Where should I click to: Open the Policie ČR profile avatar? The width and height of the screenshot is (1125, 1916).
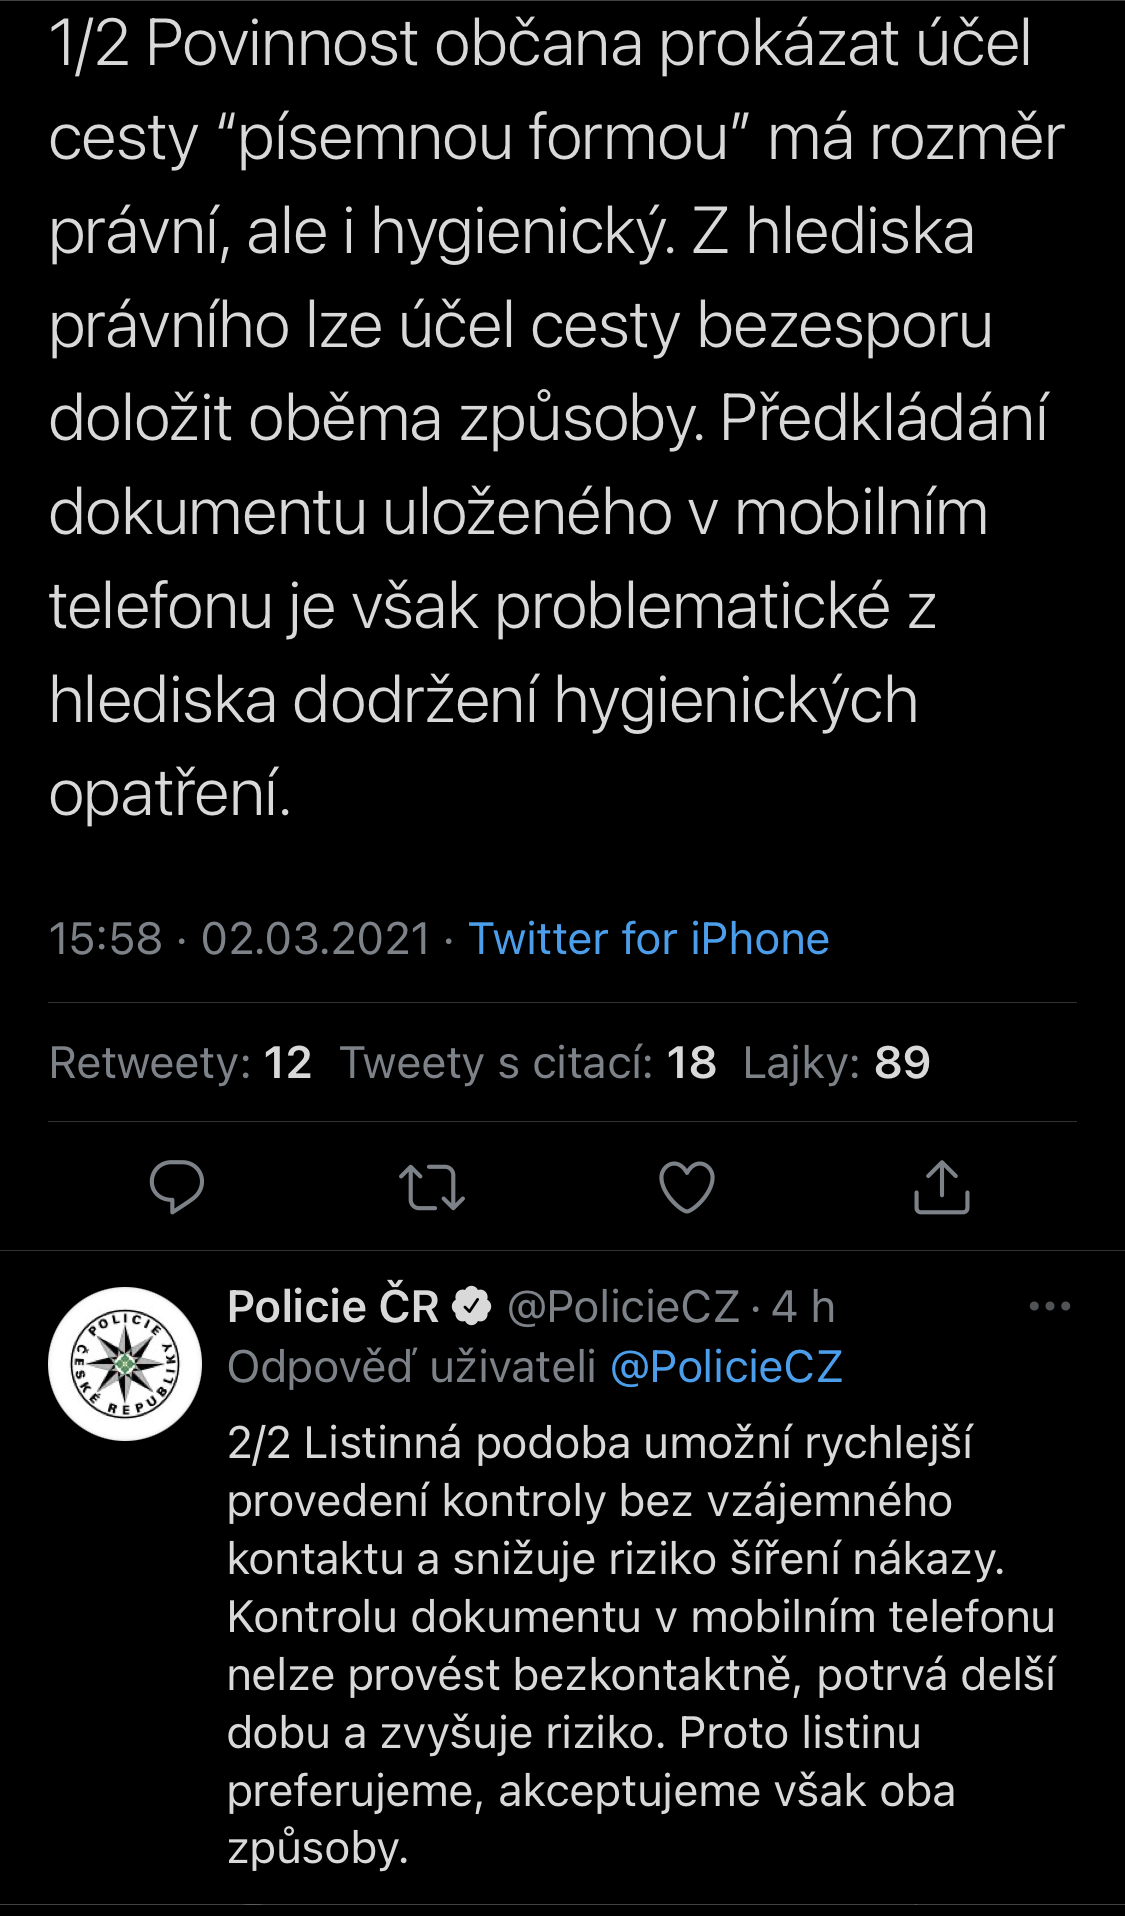tap(125, 1364)
